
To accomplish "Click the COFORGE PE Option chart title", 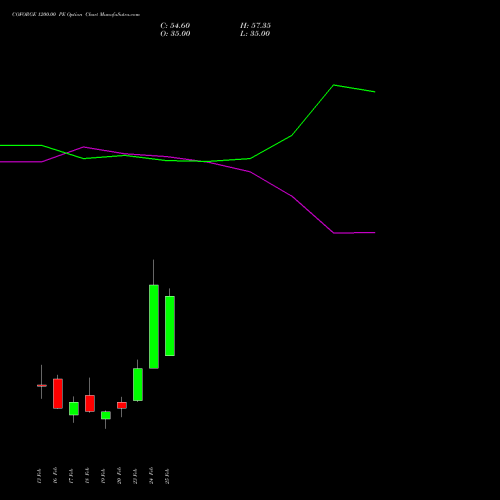I will [x=76, y=15].
